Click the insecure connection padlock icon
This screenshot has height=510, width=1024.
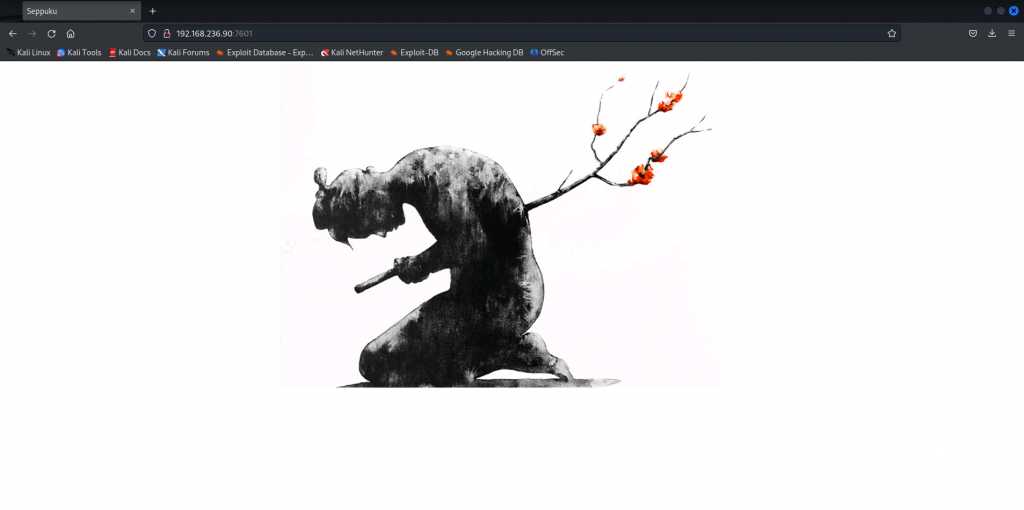click(x=167, y=33)
